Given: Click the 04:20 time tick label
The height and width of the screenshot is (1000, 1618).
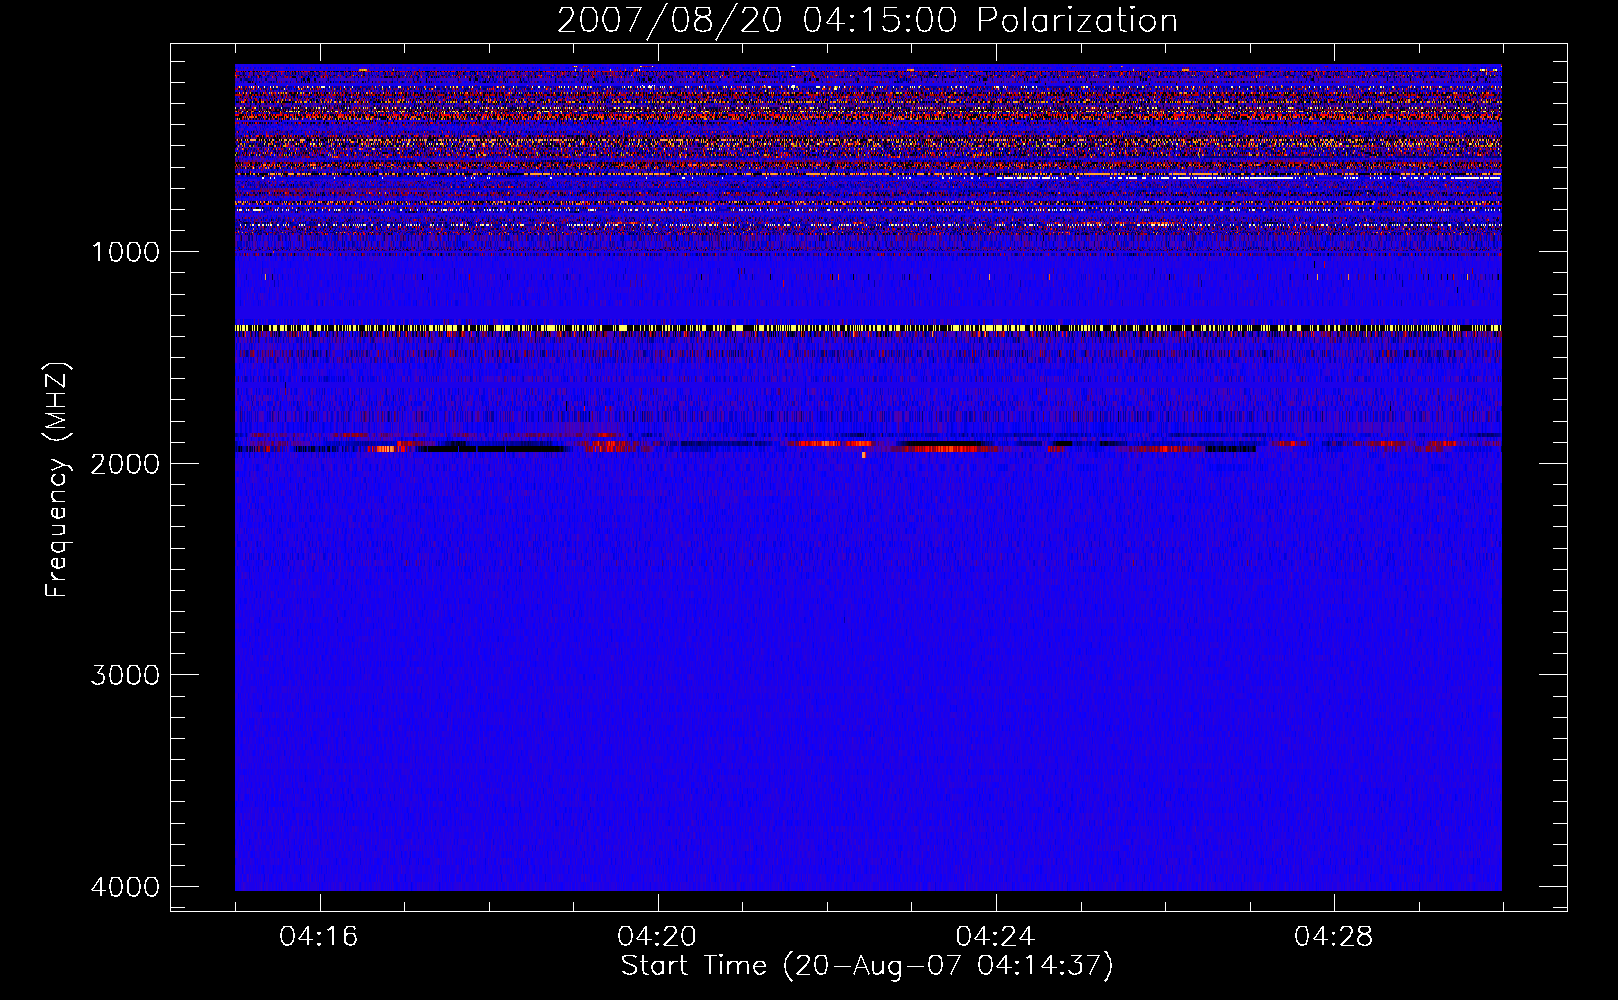Looking at the screenshot, I should [x=657, y=937].
